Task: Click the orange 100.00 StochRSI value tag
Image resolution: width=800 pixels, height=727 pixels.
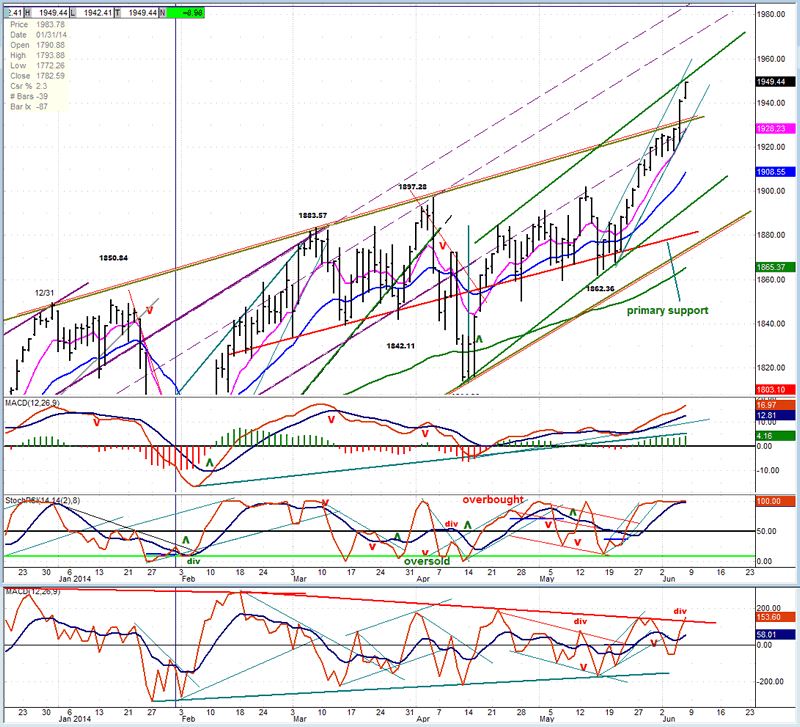Action: click(x=775, y=501)
